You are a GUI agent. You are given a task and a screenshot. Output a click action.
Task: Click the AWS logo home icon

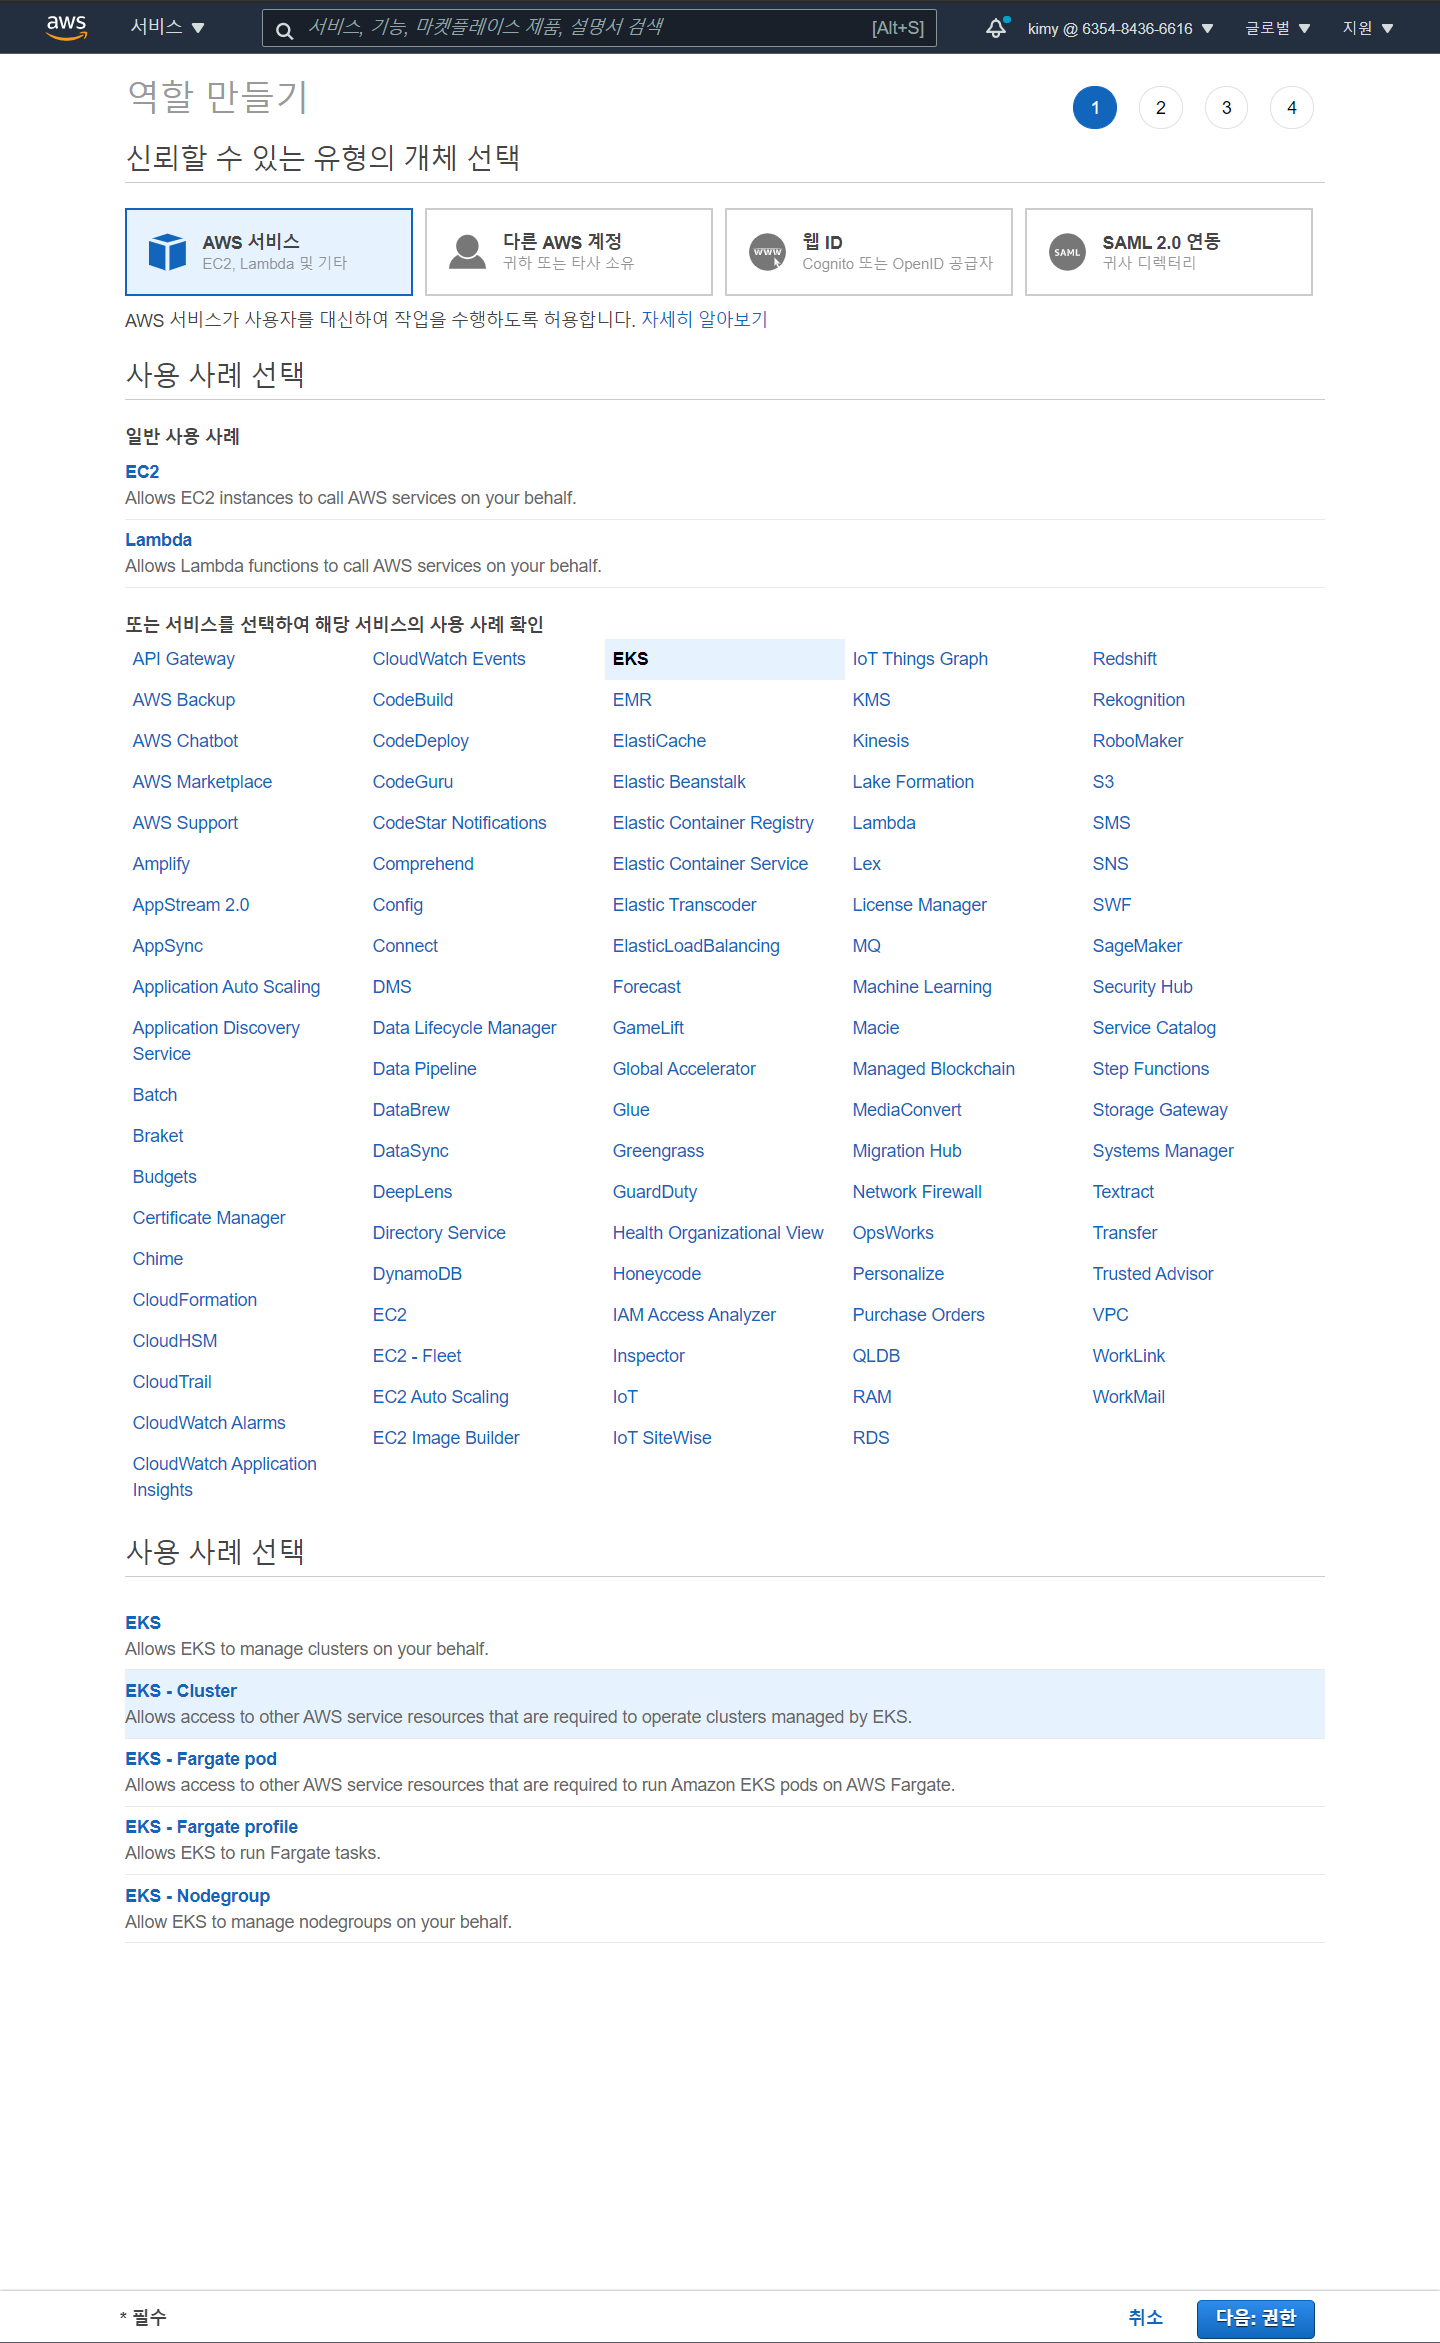67,27
